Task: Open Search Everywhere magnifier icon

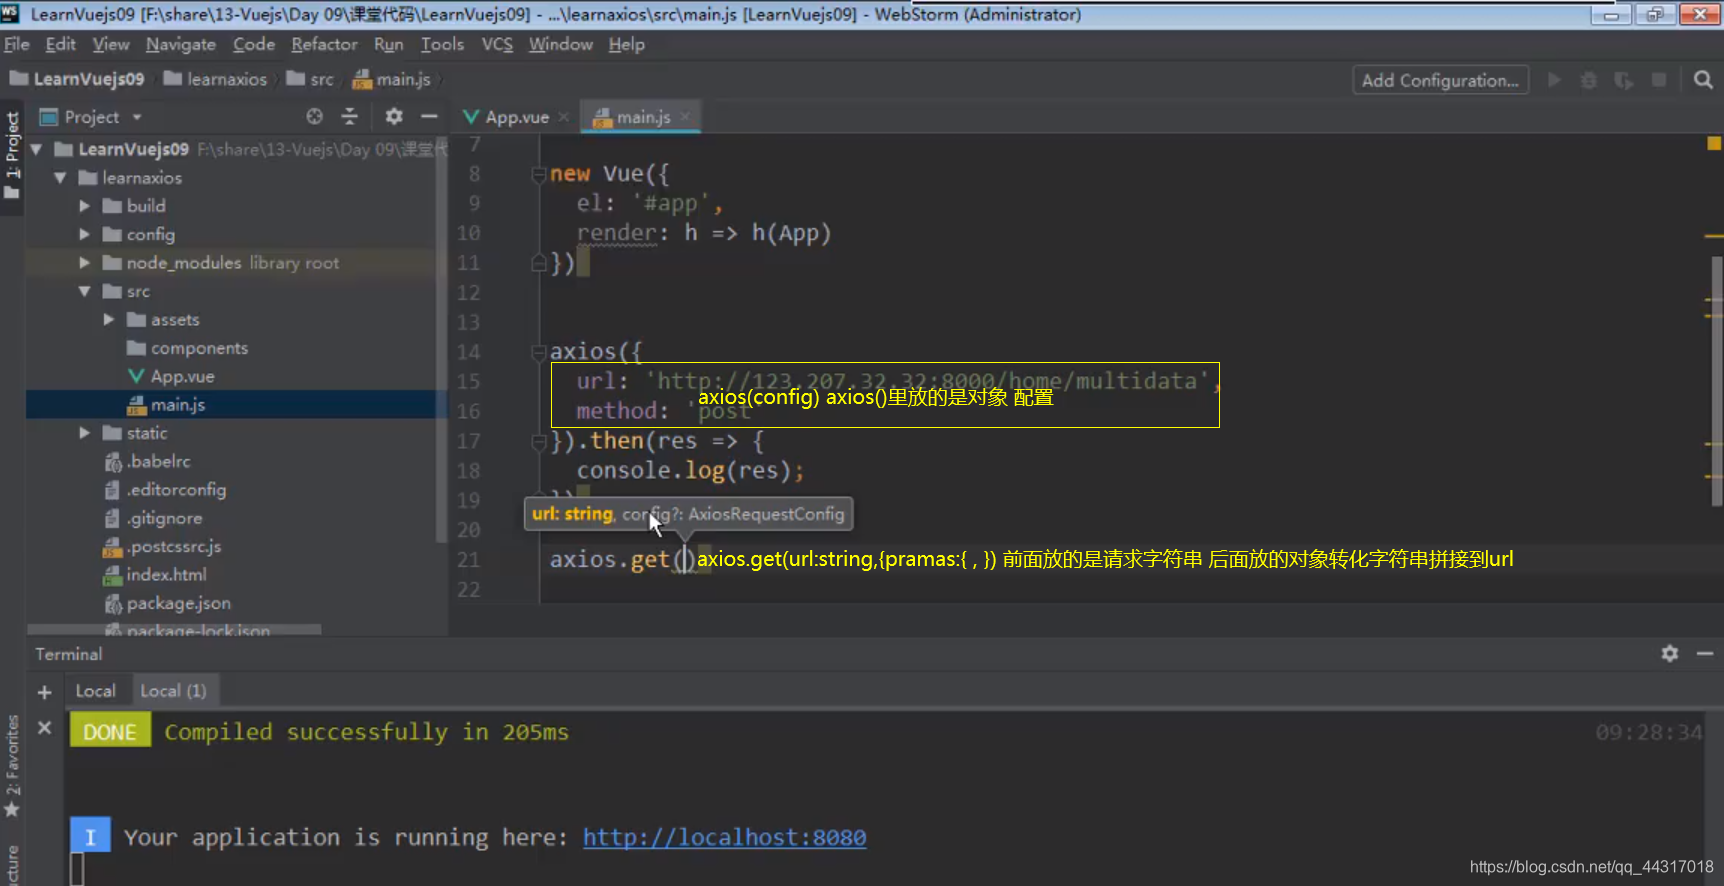Action: point(1703,80)
